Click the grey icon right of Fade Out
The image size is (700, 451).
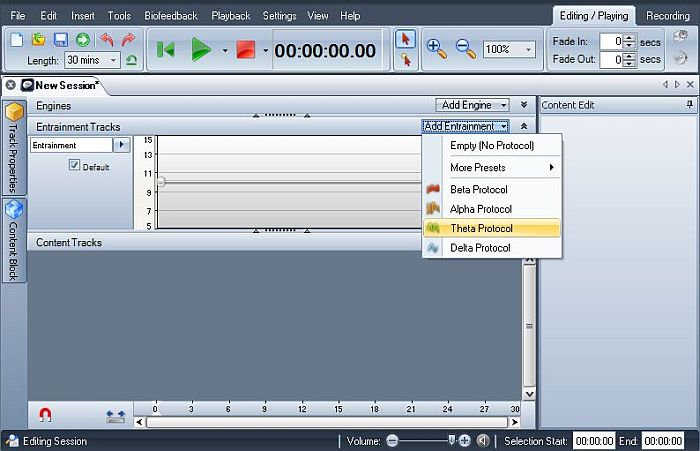click(x=679, y=58)
